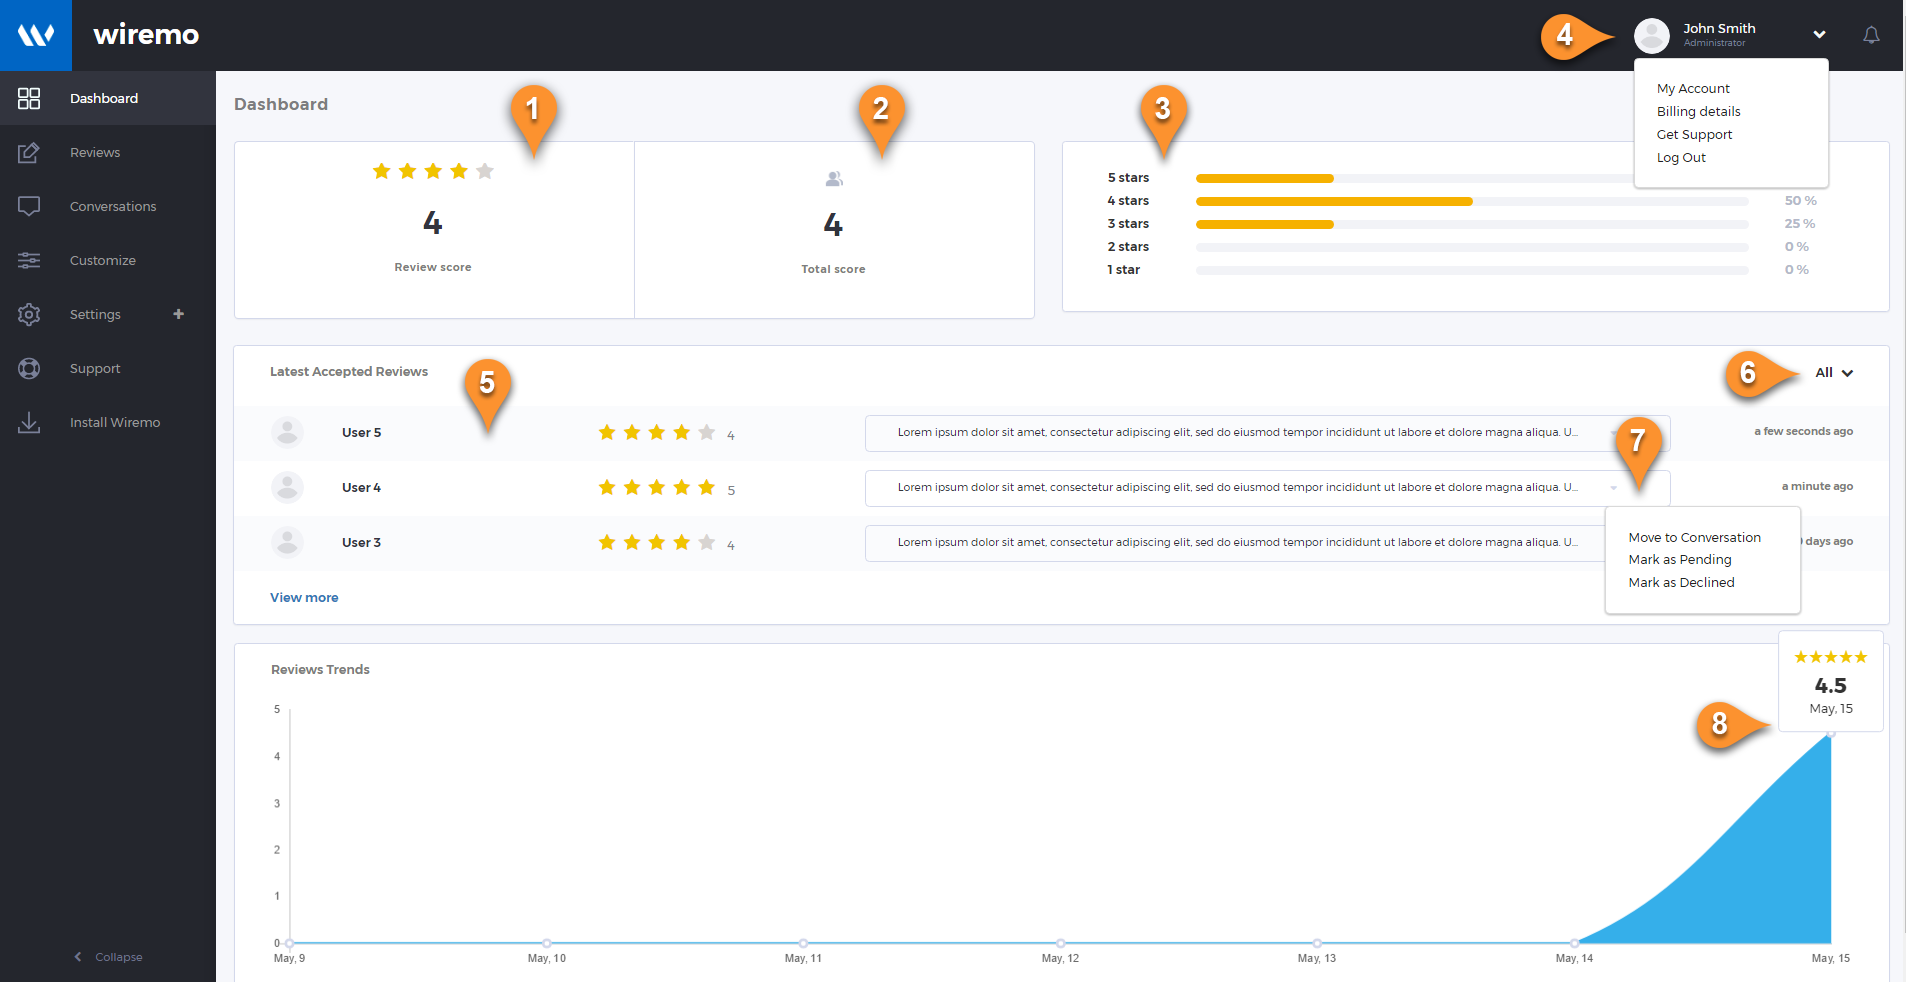Click the Dashboard page heading

click(x=281, y=104)
